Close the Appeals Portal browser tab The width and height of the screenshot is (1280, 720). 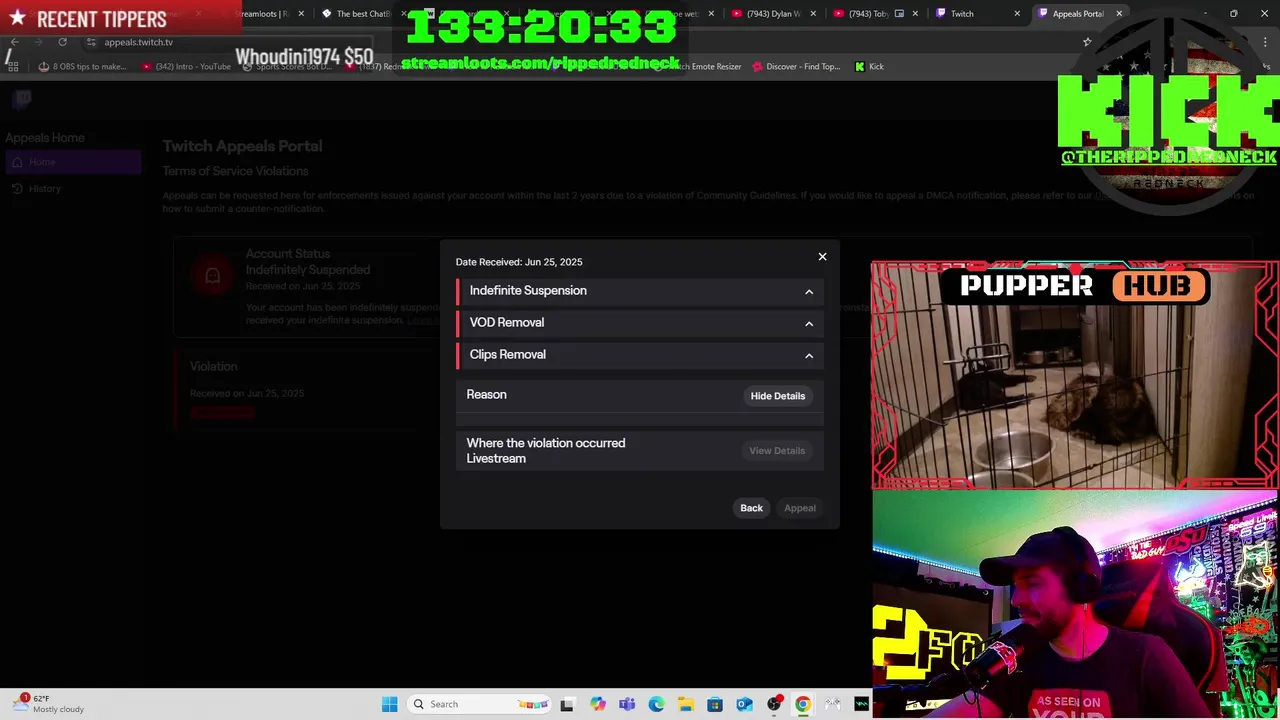[1119, 14]
